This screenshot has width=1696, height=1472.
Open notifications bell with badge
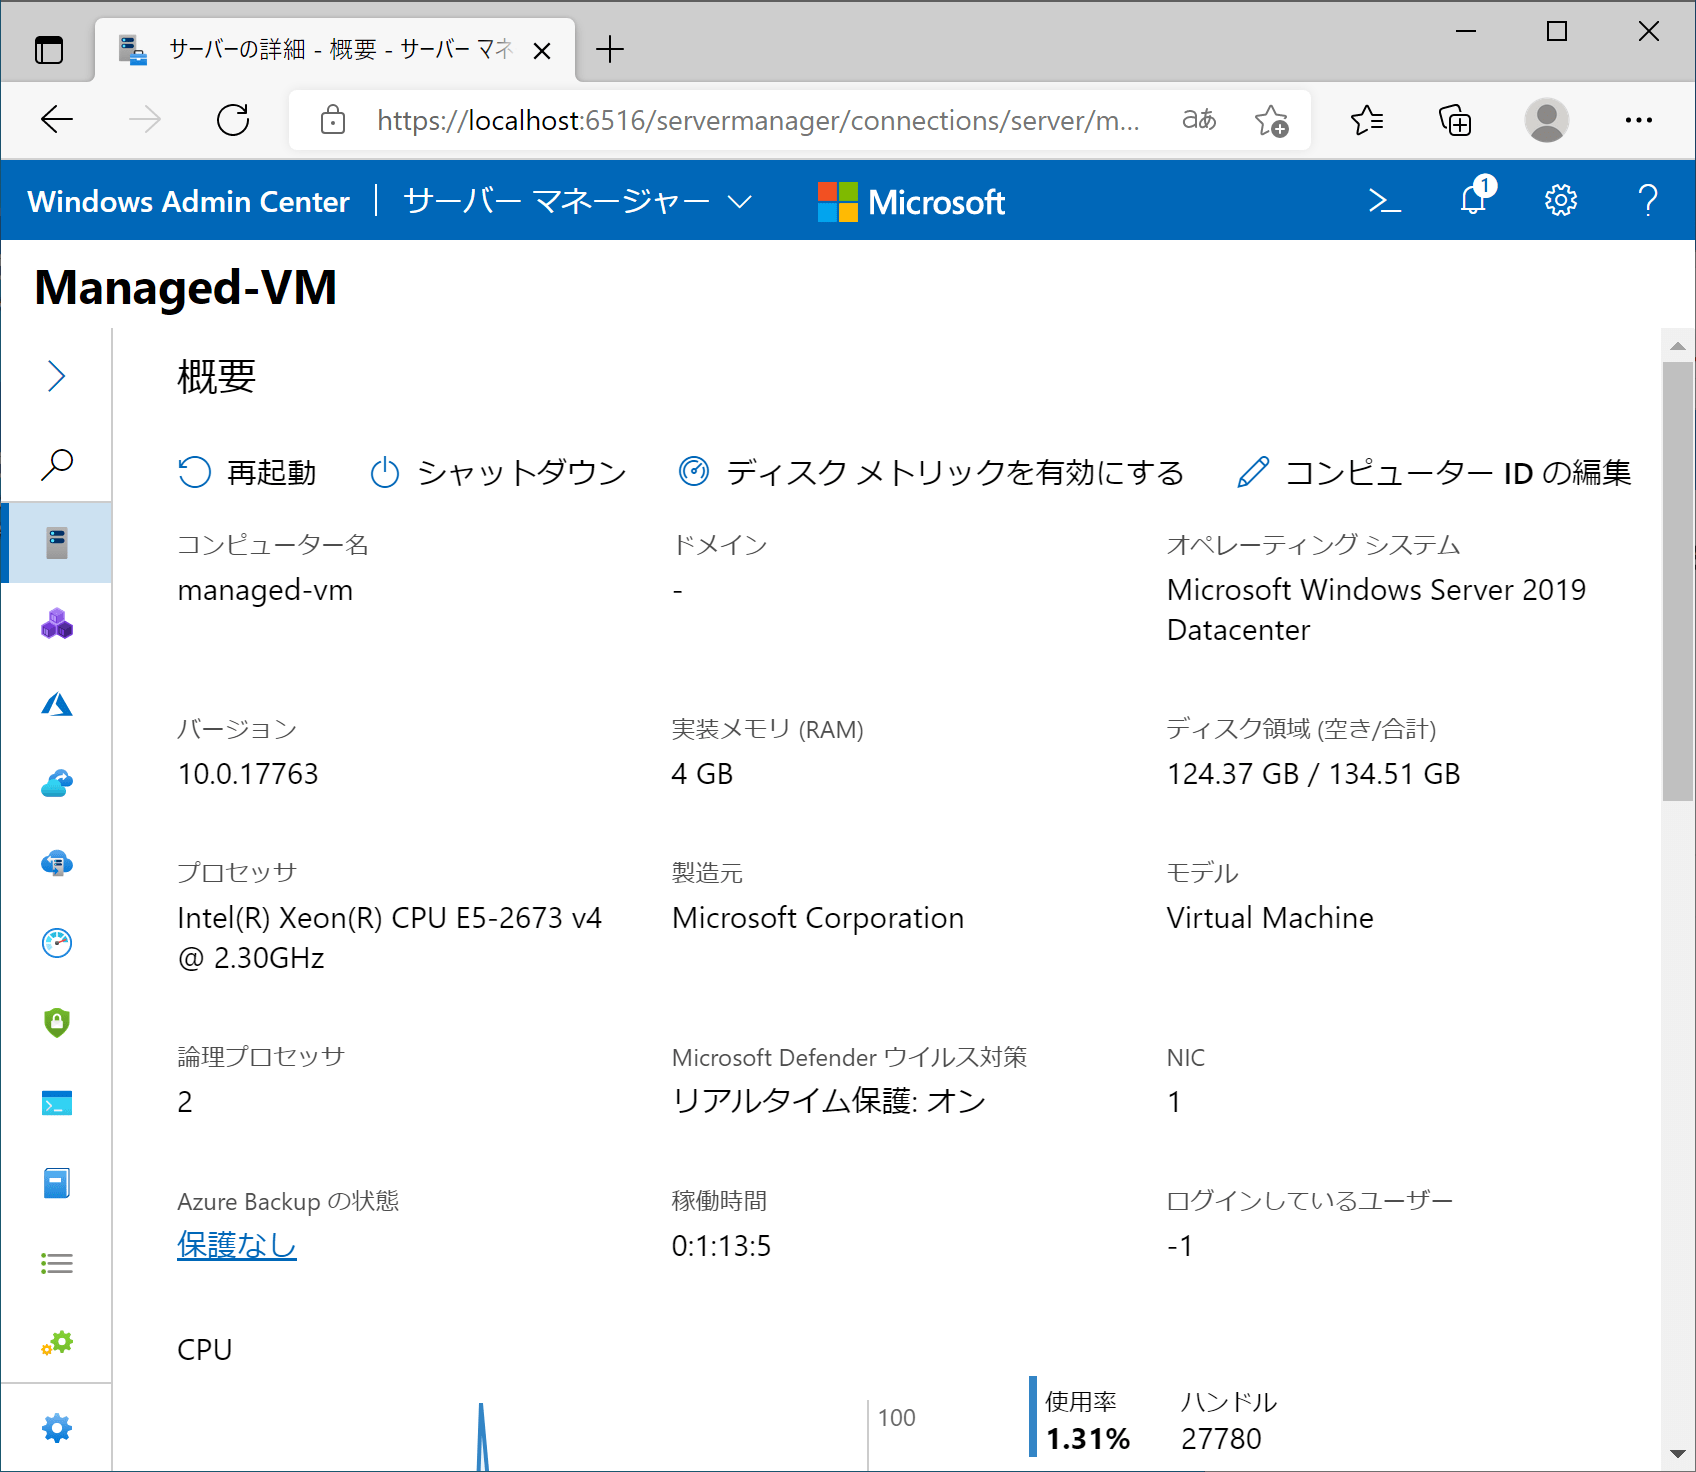point(1471,200)
